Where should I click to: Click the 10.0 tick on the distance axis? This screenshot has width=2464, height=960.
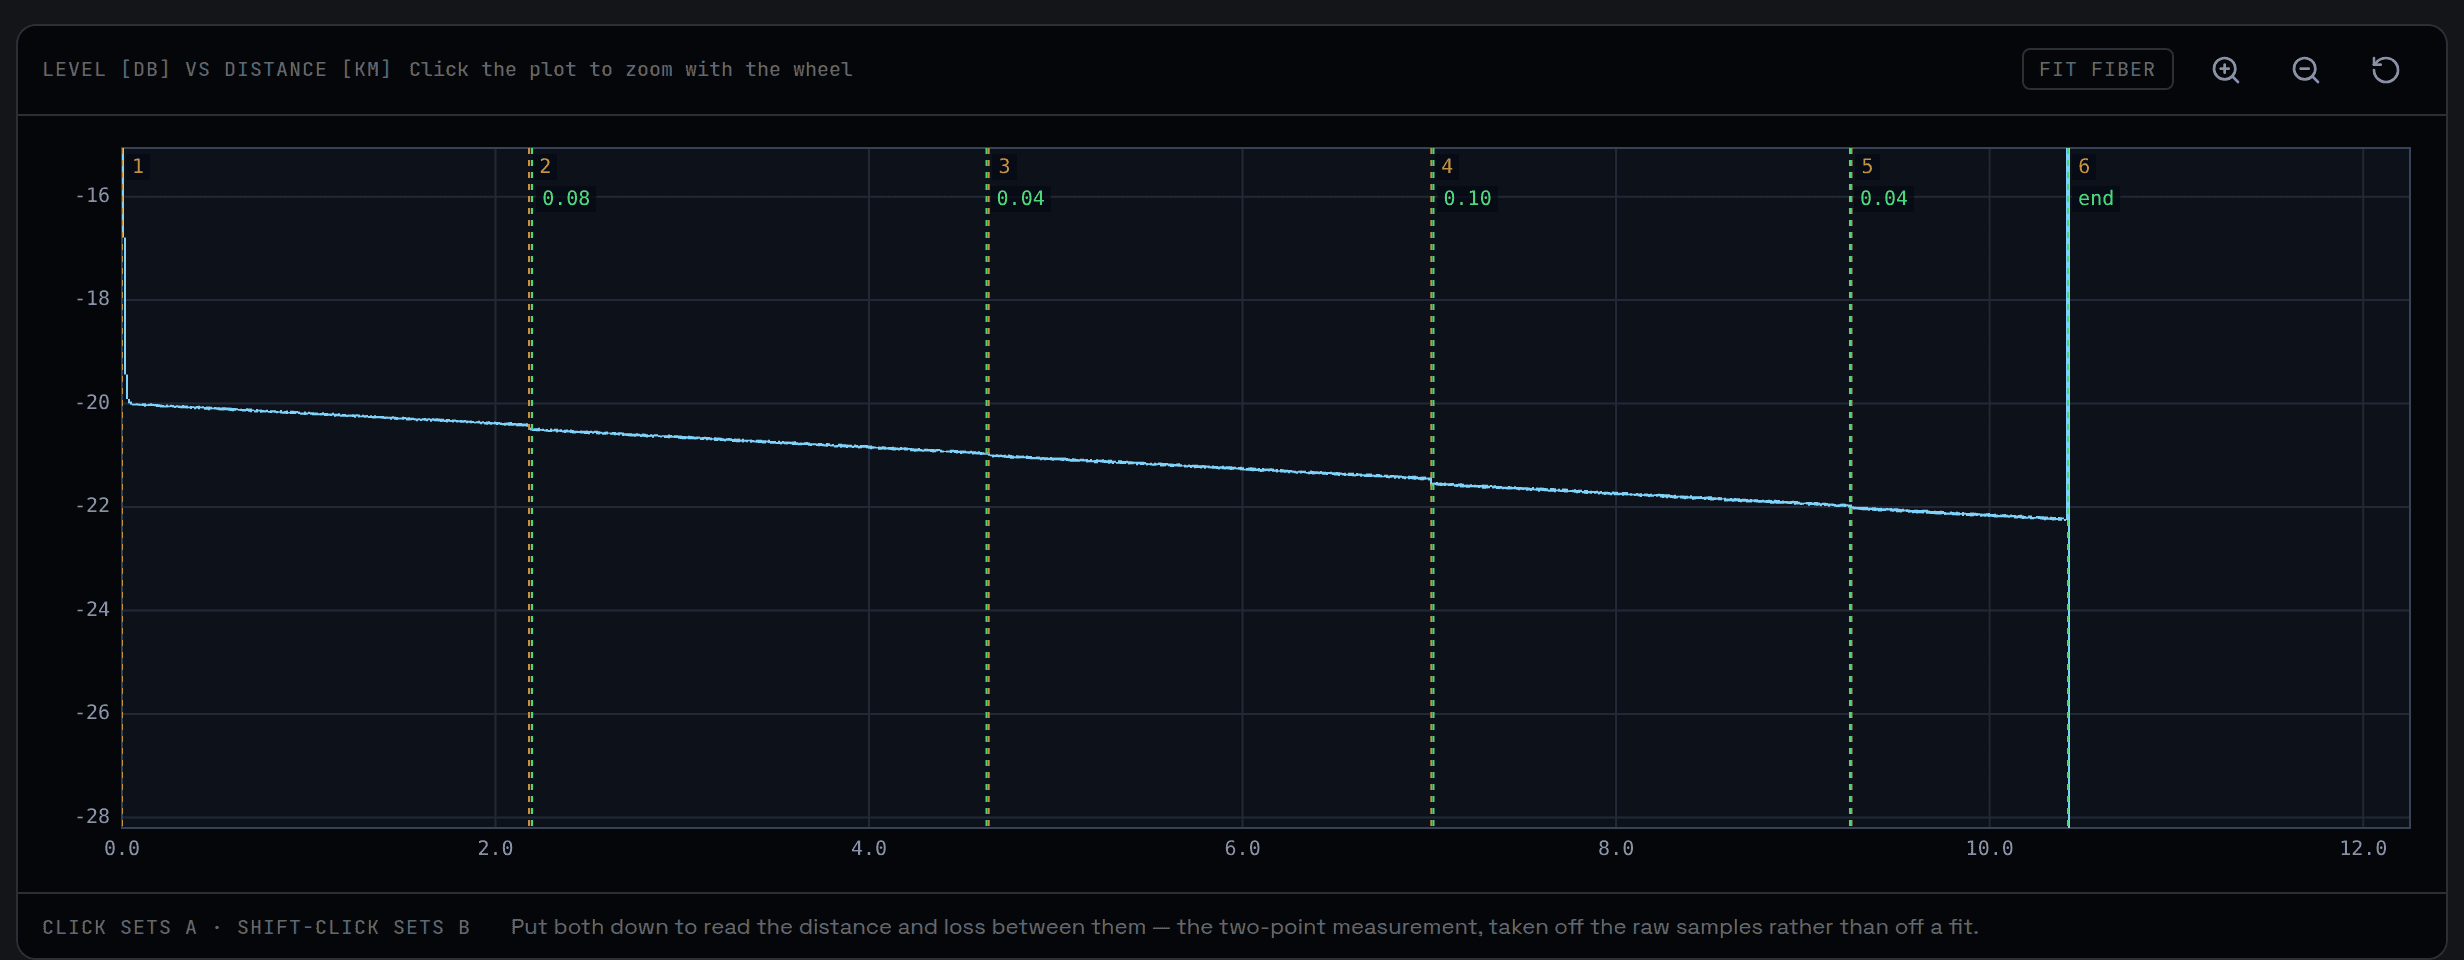click(1989, 848)
